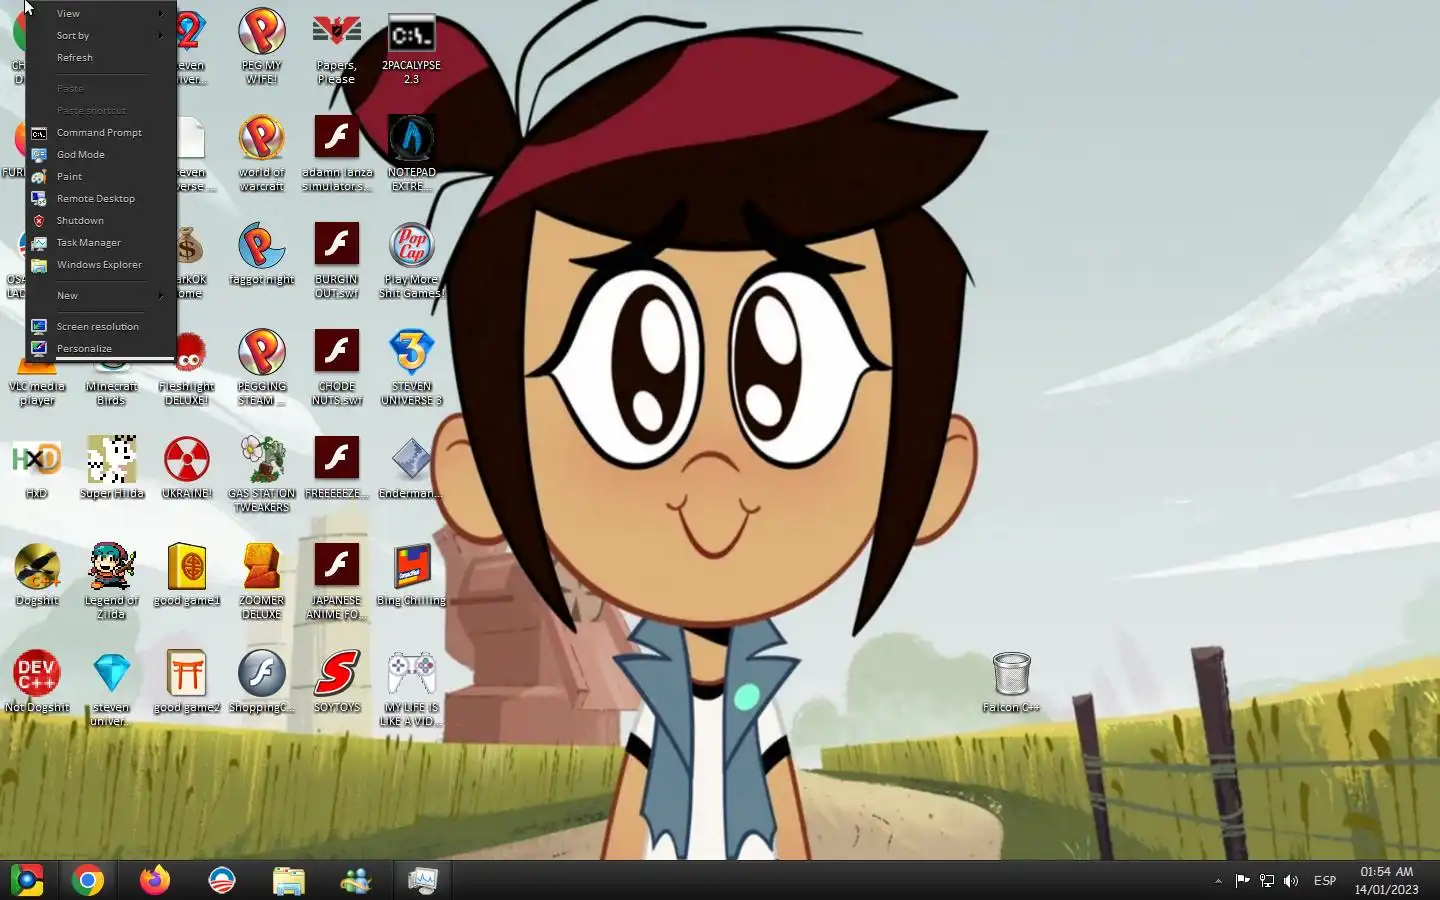This screenshot has height=900, width=1440.
Task: Launch Firefox from the taskbar
Action: (x=155, y=880)
